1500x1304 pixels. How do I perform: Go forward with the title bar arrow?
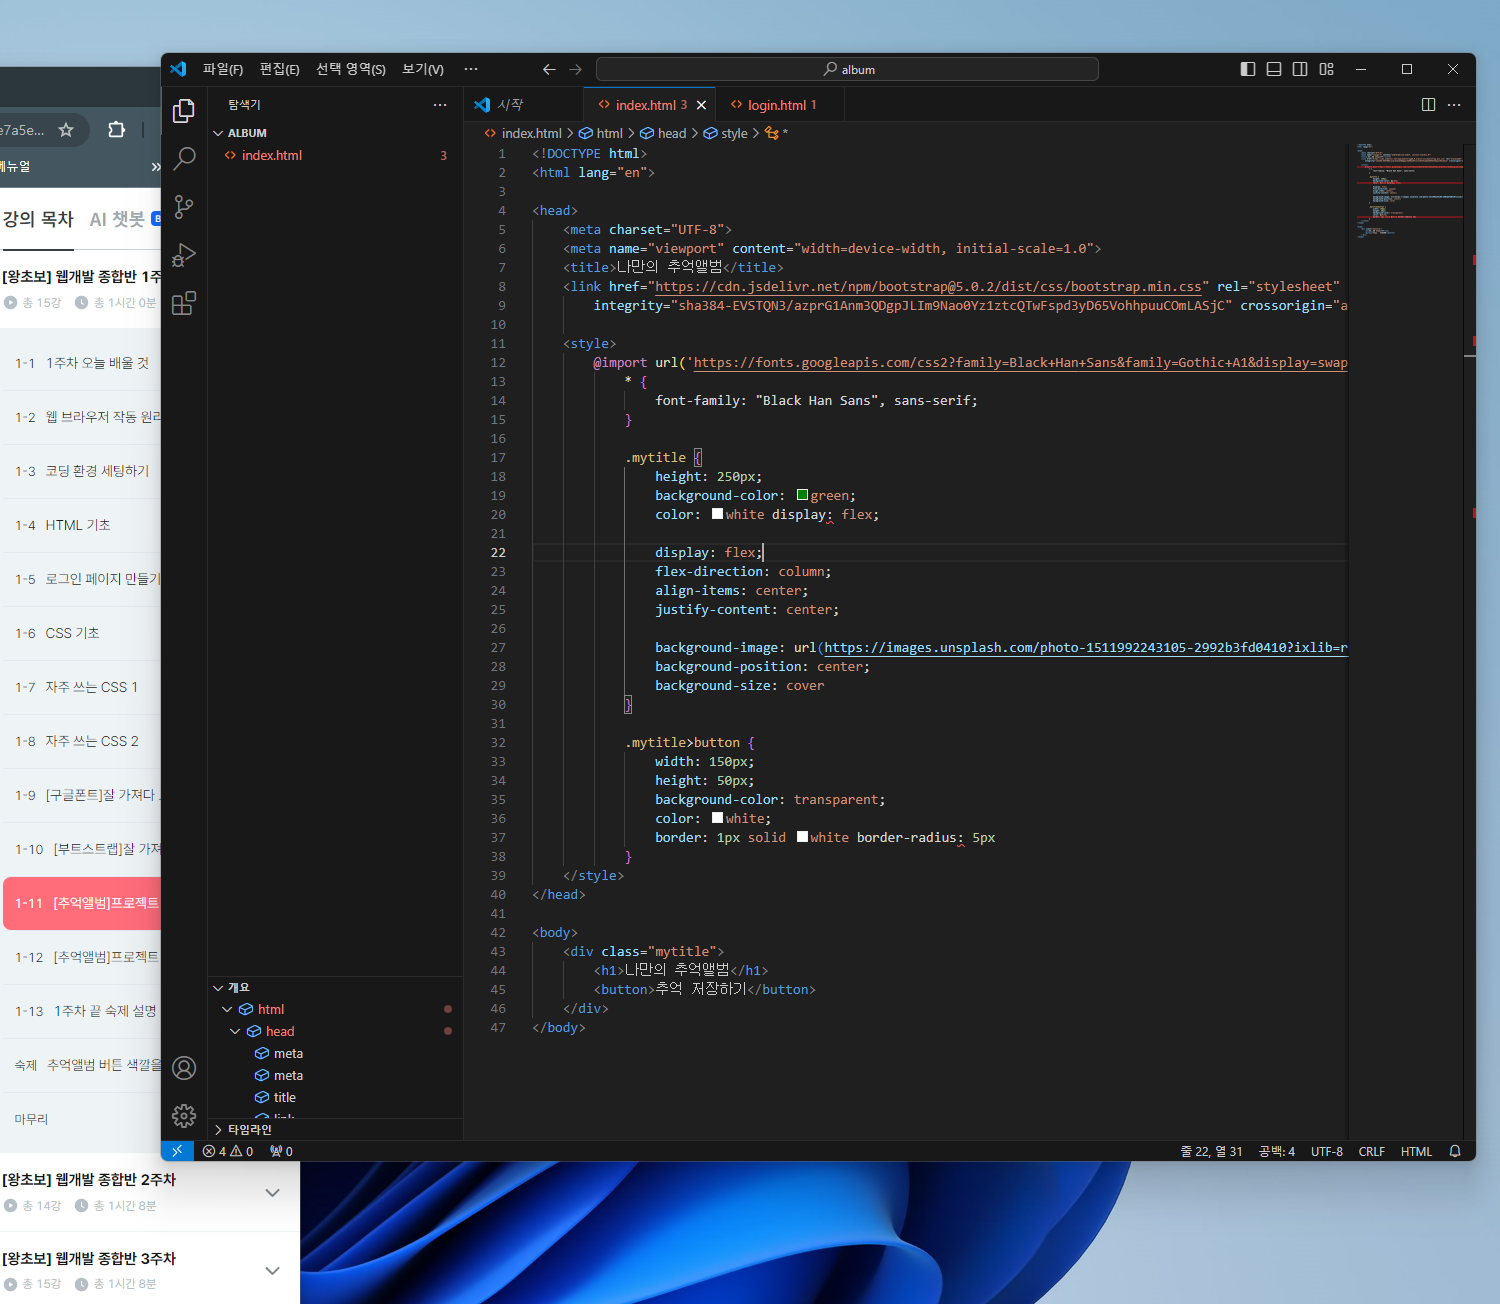click(x=576, y=69)
